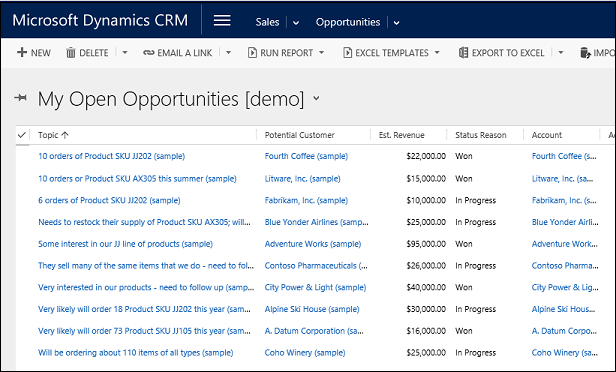The height and width of the screenshot is (372, 616).
Task: Open '10 orders or Product SKU AX305' topic
Action: pyautogui.click(x=137, y=179)
